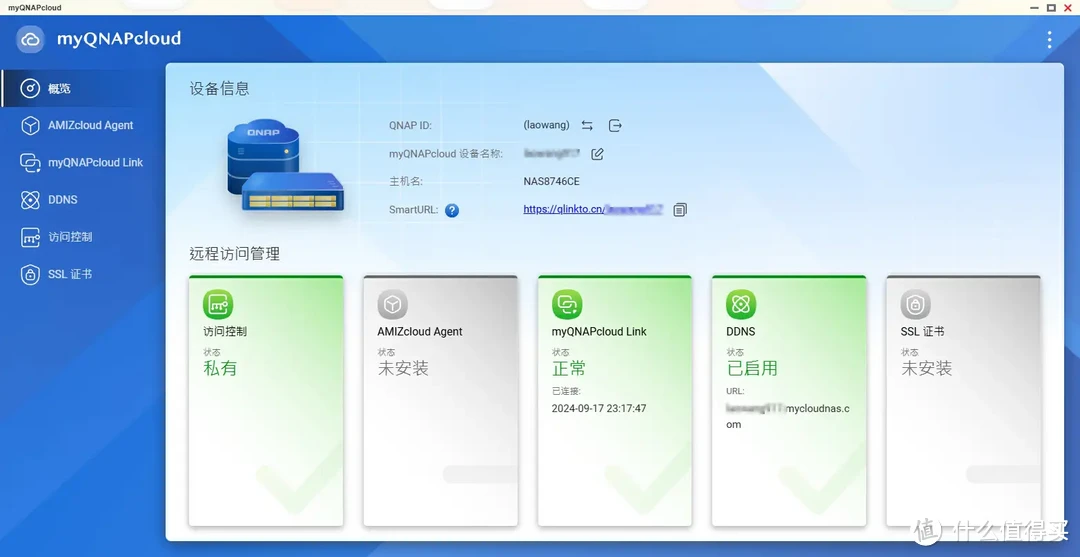Image resolution: width=1080 pixels, height=557 pixels.
Task: Click the 设备信息 section heading
Action: [220, 89]
